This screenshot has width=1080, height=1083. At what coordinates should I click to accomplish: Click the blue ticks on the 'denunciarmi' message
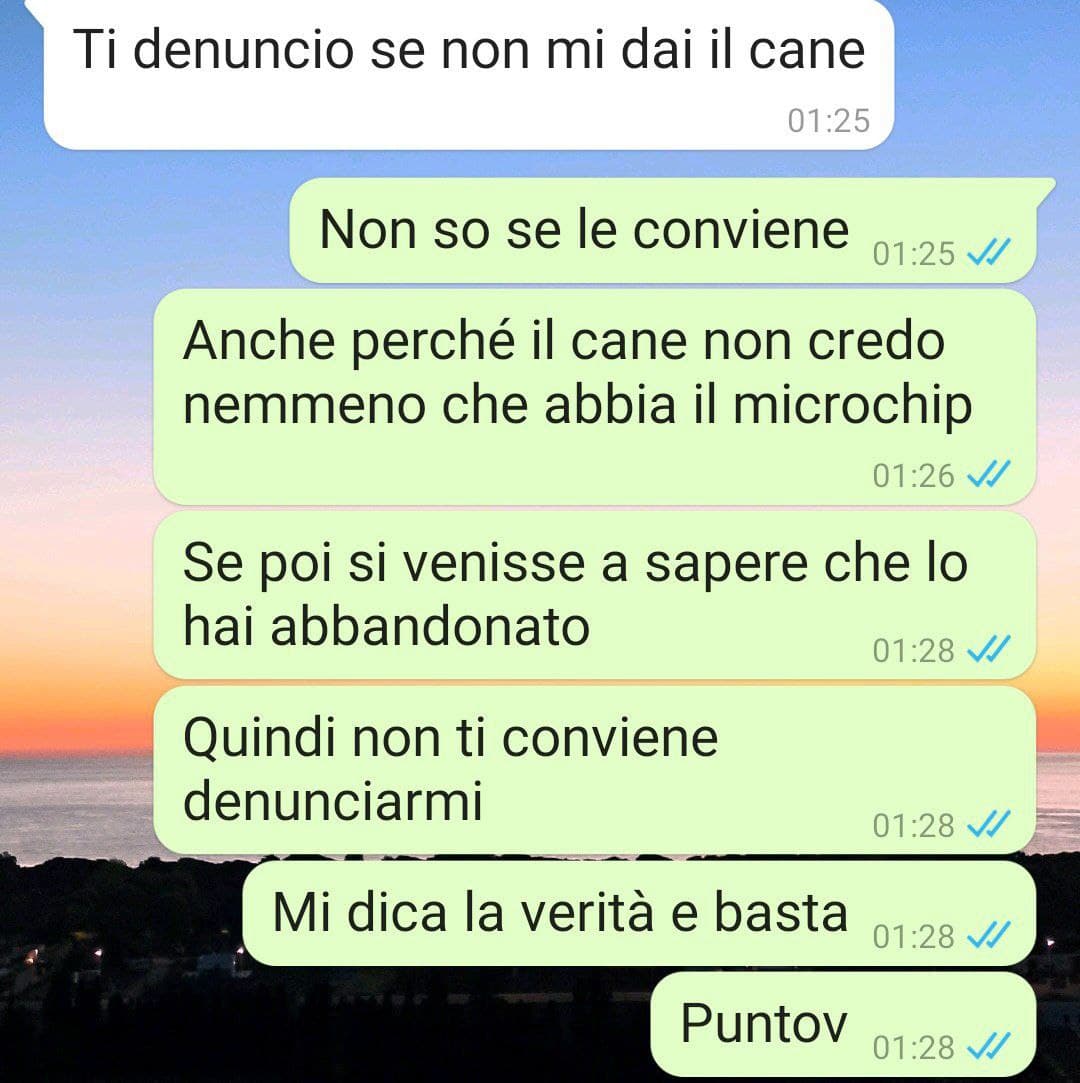pyautogui.click(x=989, y=825)
